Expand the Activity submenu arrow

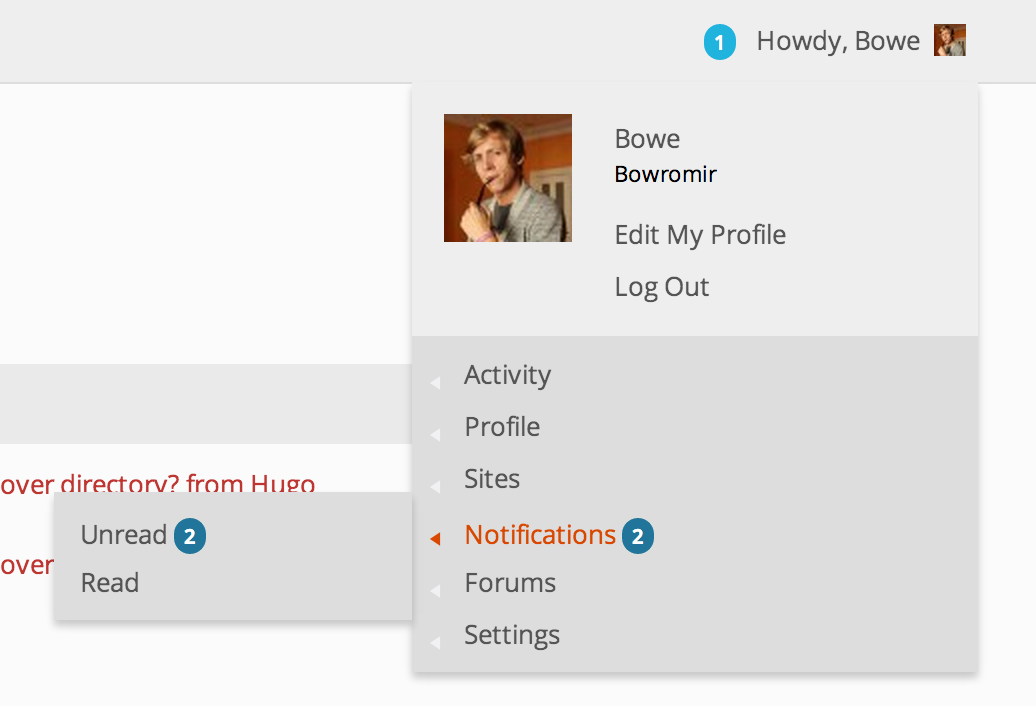tap(435, 382)
